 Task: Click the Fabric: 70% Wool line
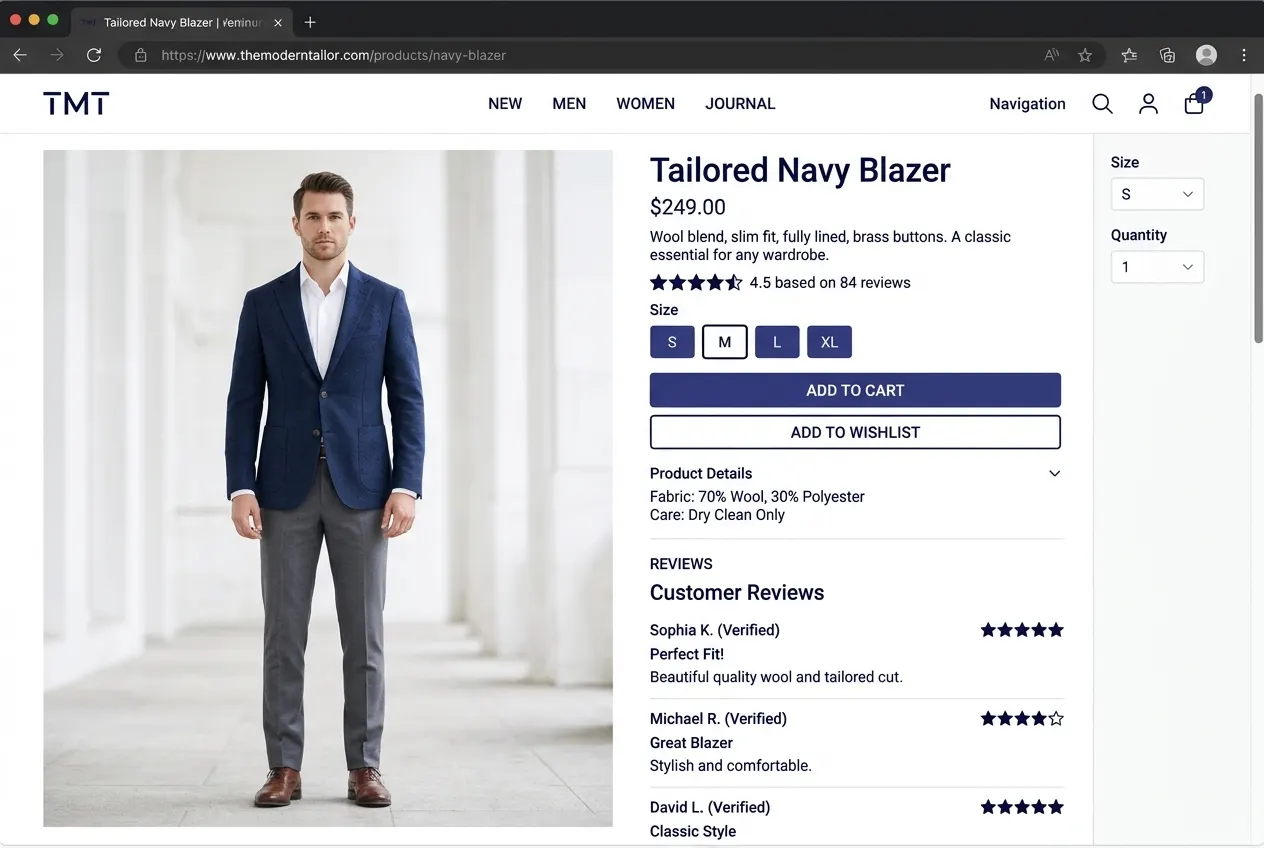757,497
